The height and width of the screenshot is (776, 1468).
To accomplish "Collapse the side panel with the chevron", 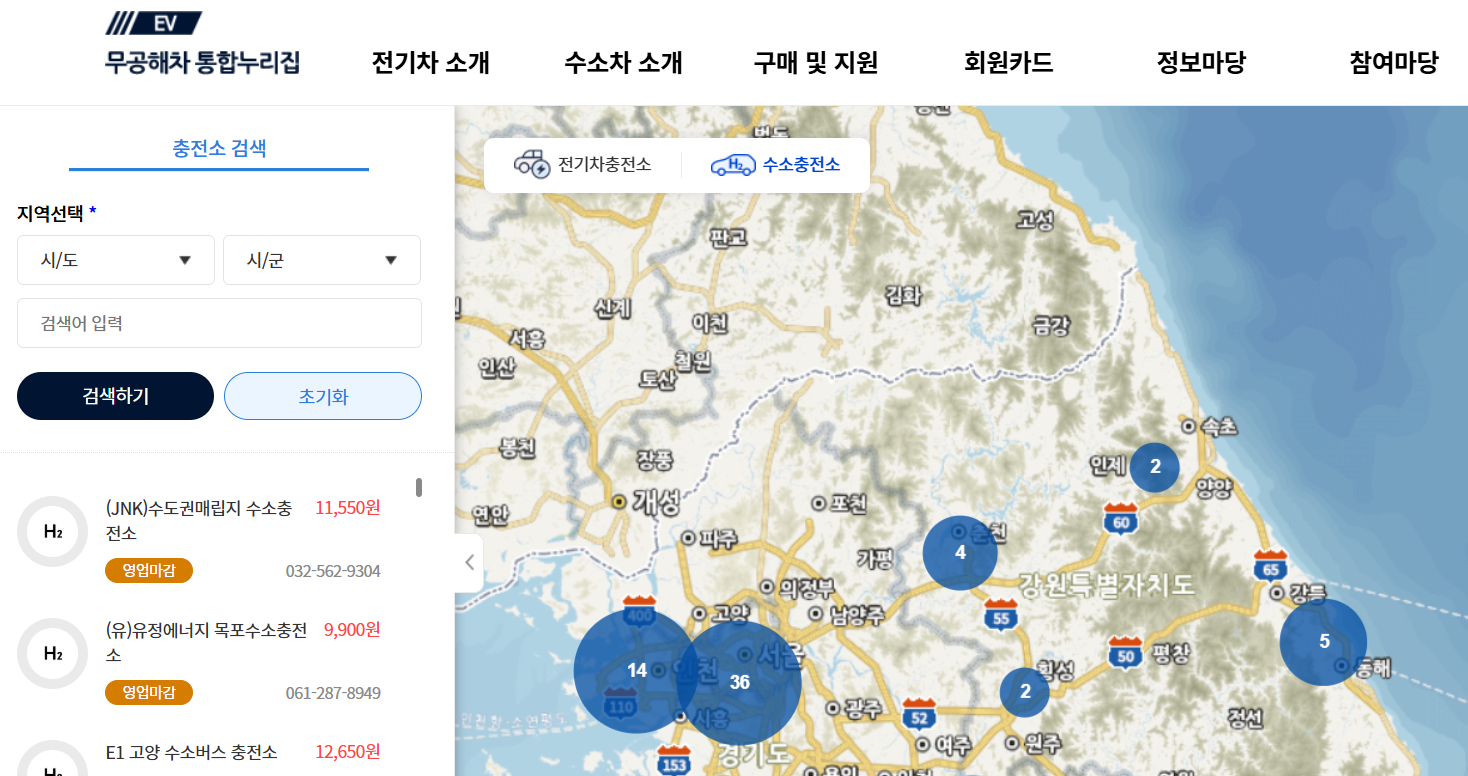I will tap(469, 562).
